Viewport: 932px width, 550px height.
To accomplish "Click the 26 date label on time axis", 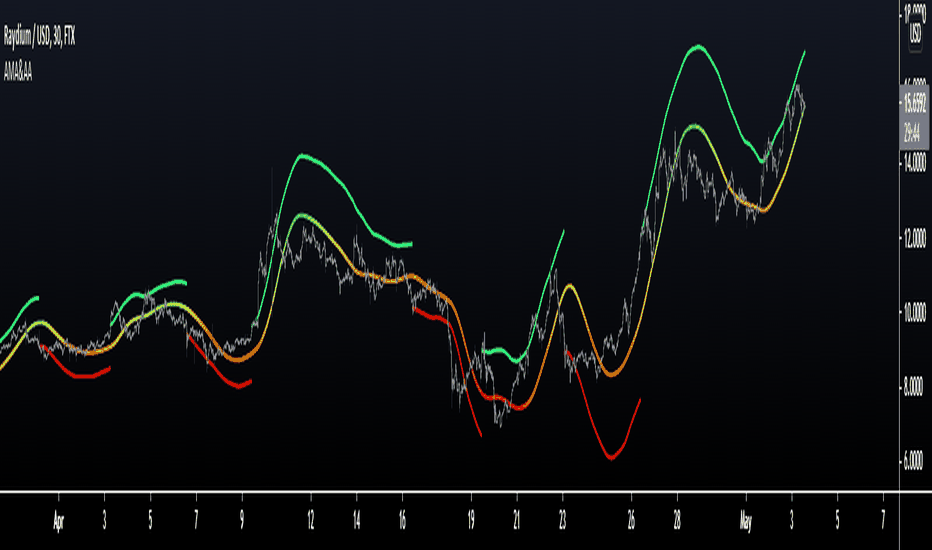I will [631, 520].
